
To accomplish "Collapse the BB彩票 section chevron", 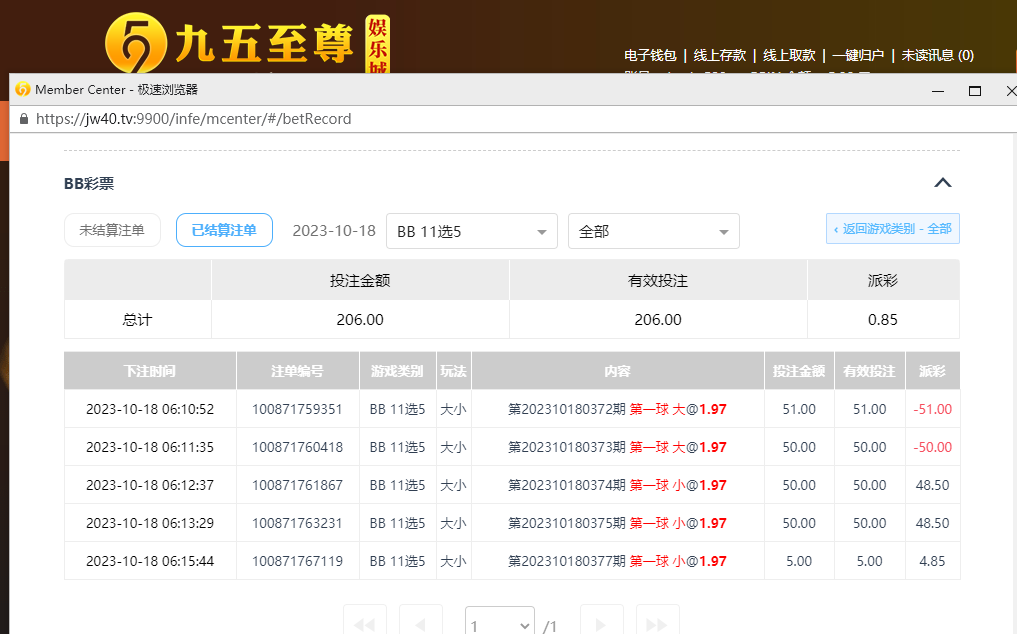I will (942, 183).
